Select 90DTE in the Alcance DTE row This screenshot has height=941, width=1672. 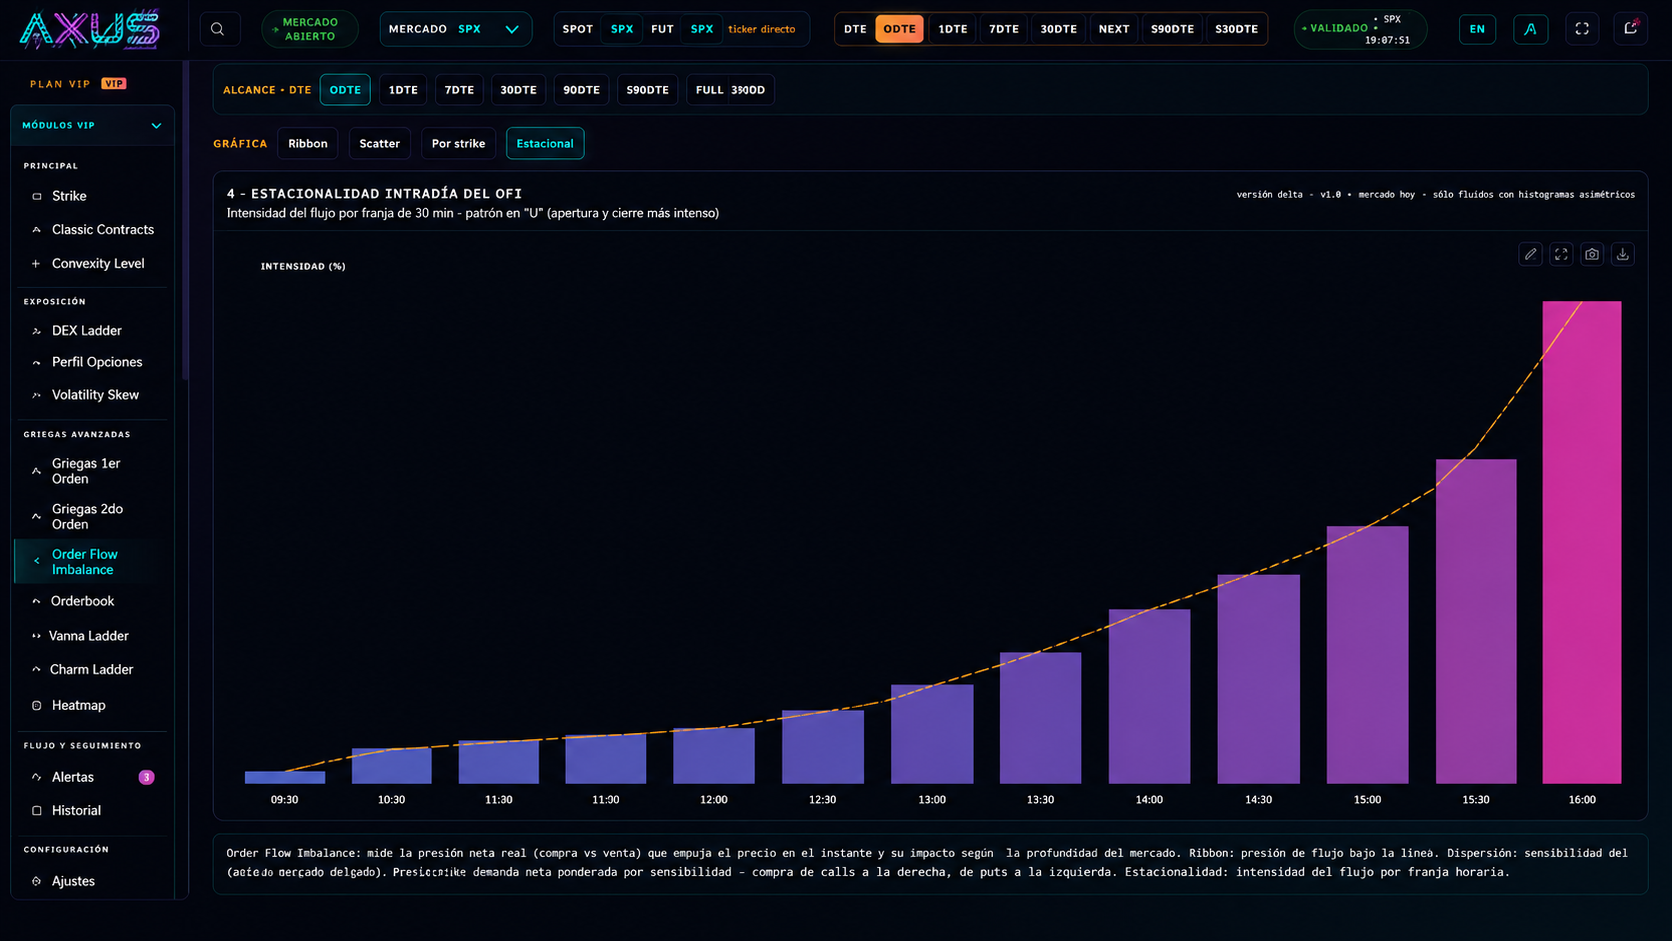coord(581,90)
